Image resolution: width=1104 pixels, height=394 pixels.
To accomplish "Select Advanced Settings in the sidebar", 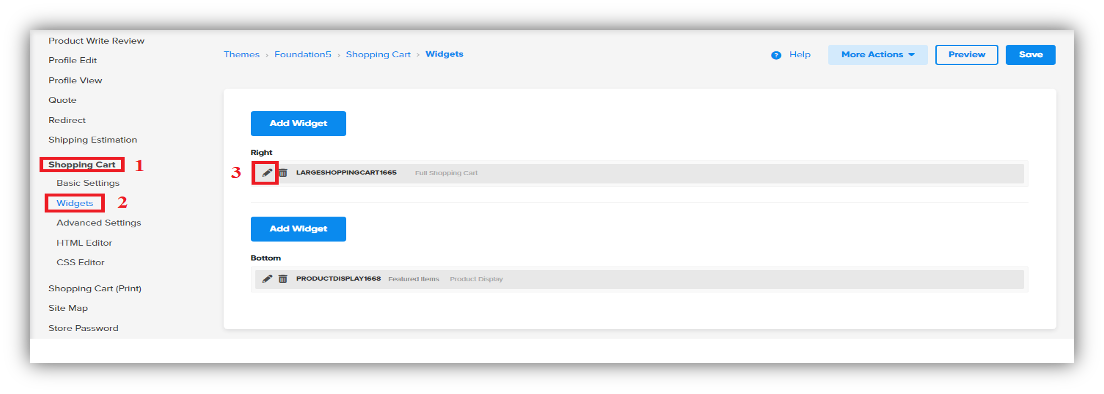I will point(99,222).
